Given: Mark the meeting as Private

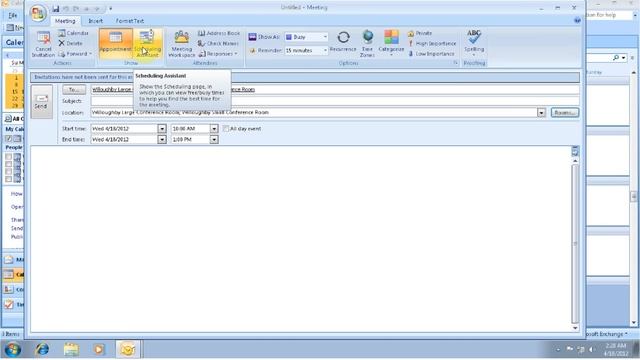Looking at the screenshot, I should tap(420, 33).
